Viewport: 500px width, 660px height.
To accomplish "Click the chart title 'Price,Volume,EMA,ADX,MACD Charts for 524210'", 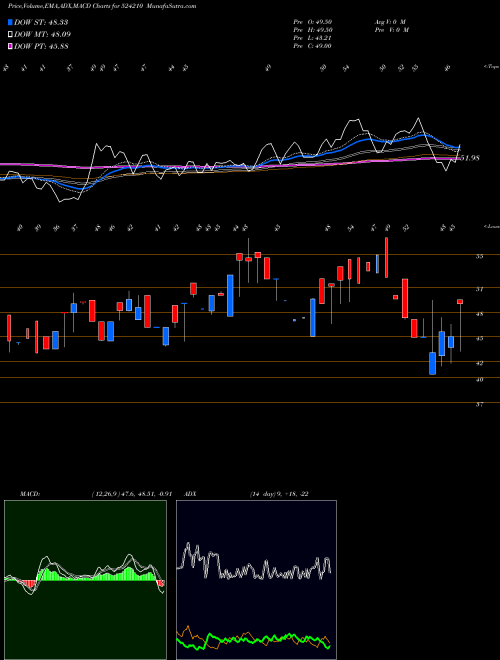I will coord(76,7).
